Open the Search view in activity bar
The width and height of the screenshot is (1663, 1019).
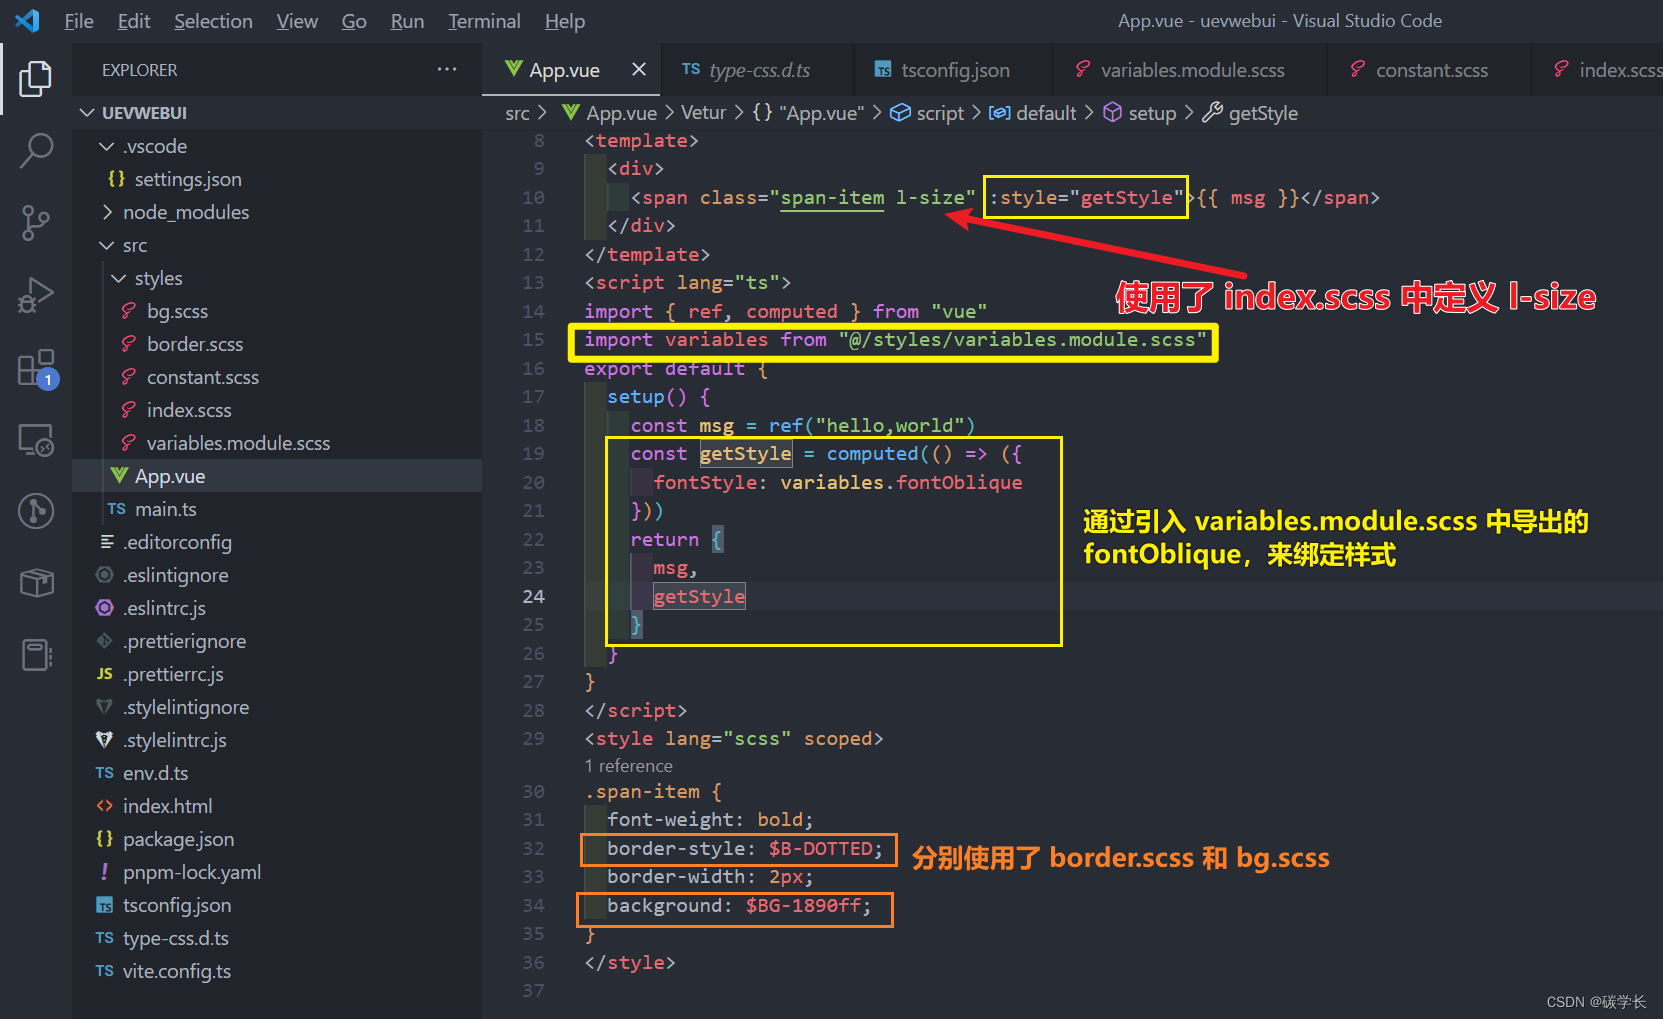click(x=36, y=151)
